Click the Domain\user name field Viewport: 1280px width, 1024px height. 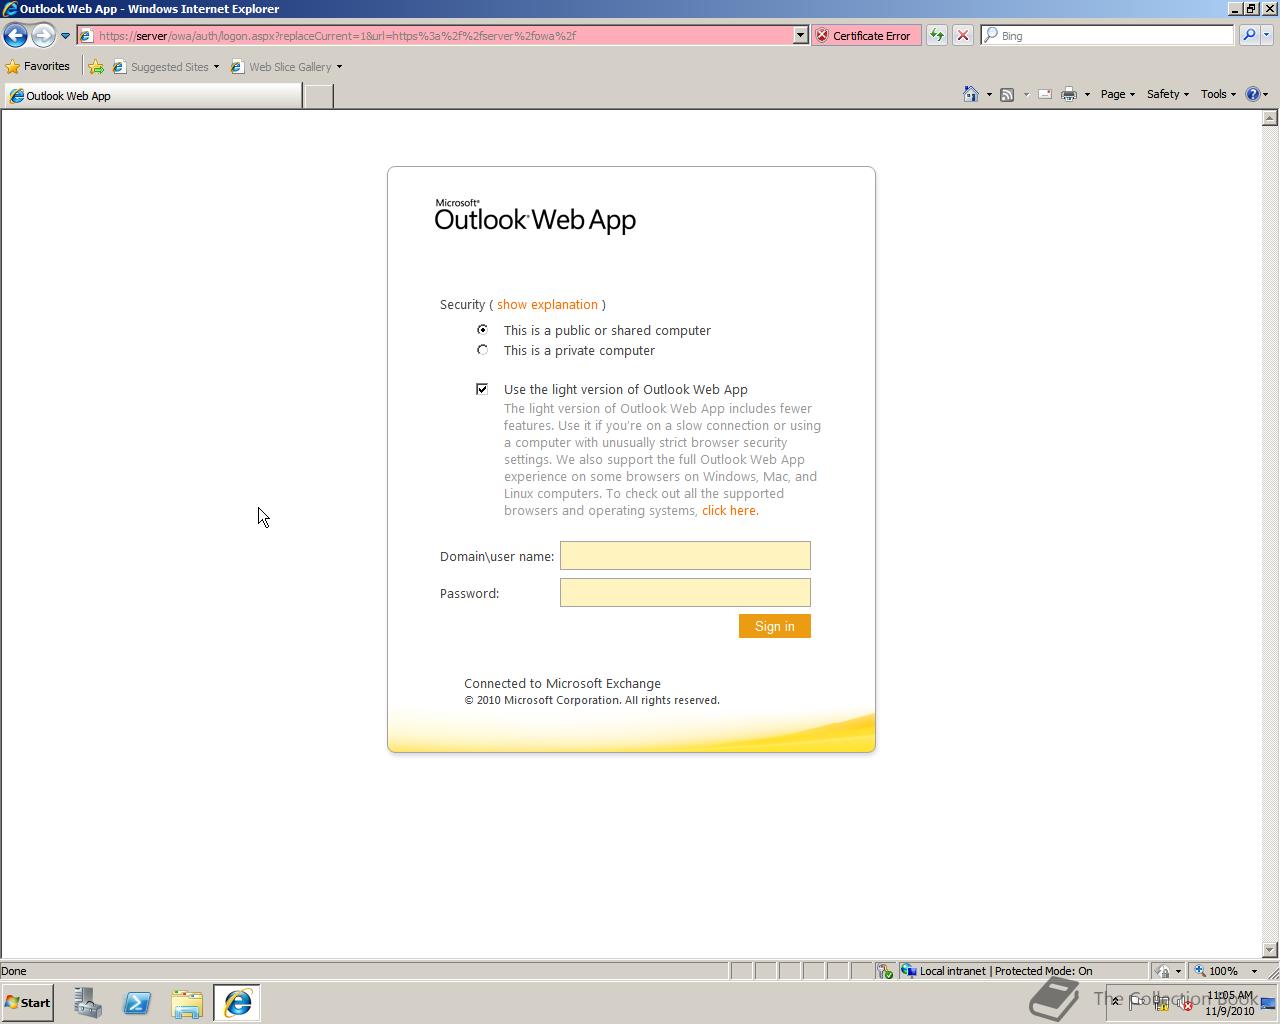pos(685,556)
